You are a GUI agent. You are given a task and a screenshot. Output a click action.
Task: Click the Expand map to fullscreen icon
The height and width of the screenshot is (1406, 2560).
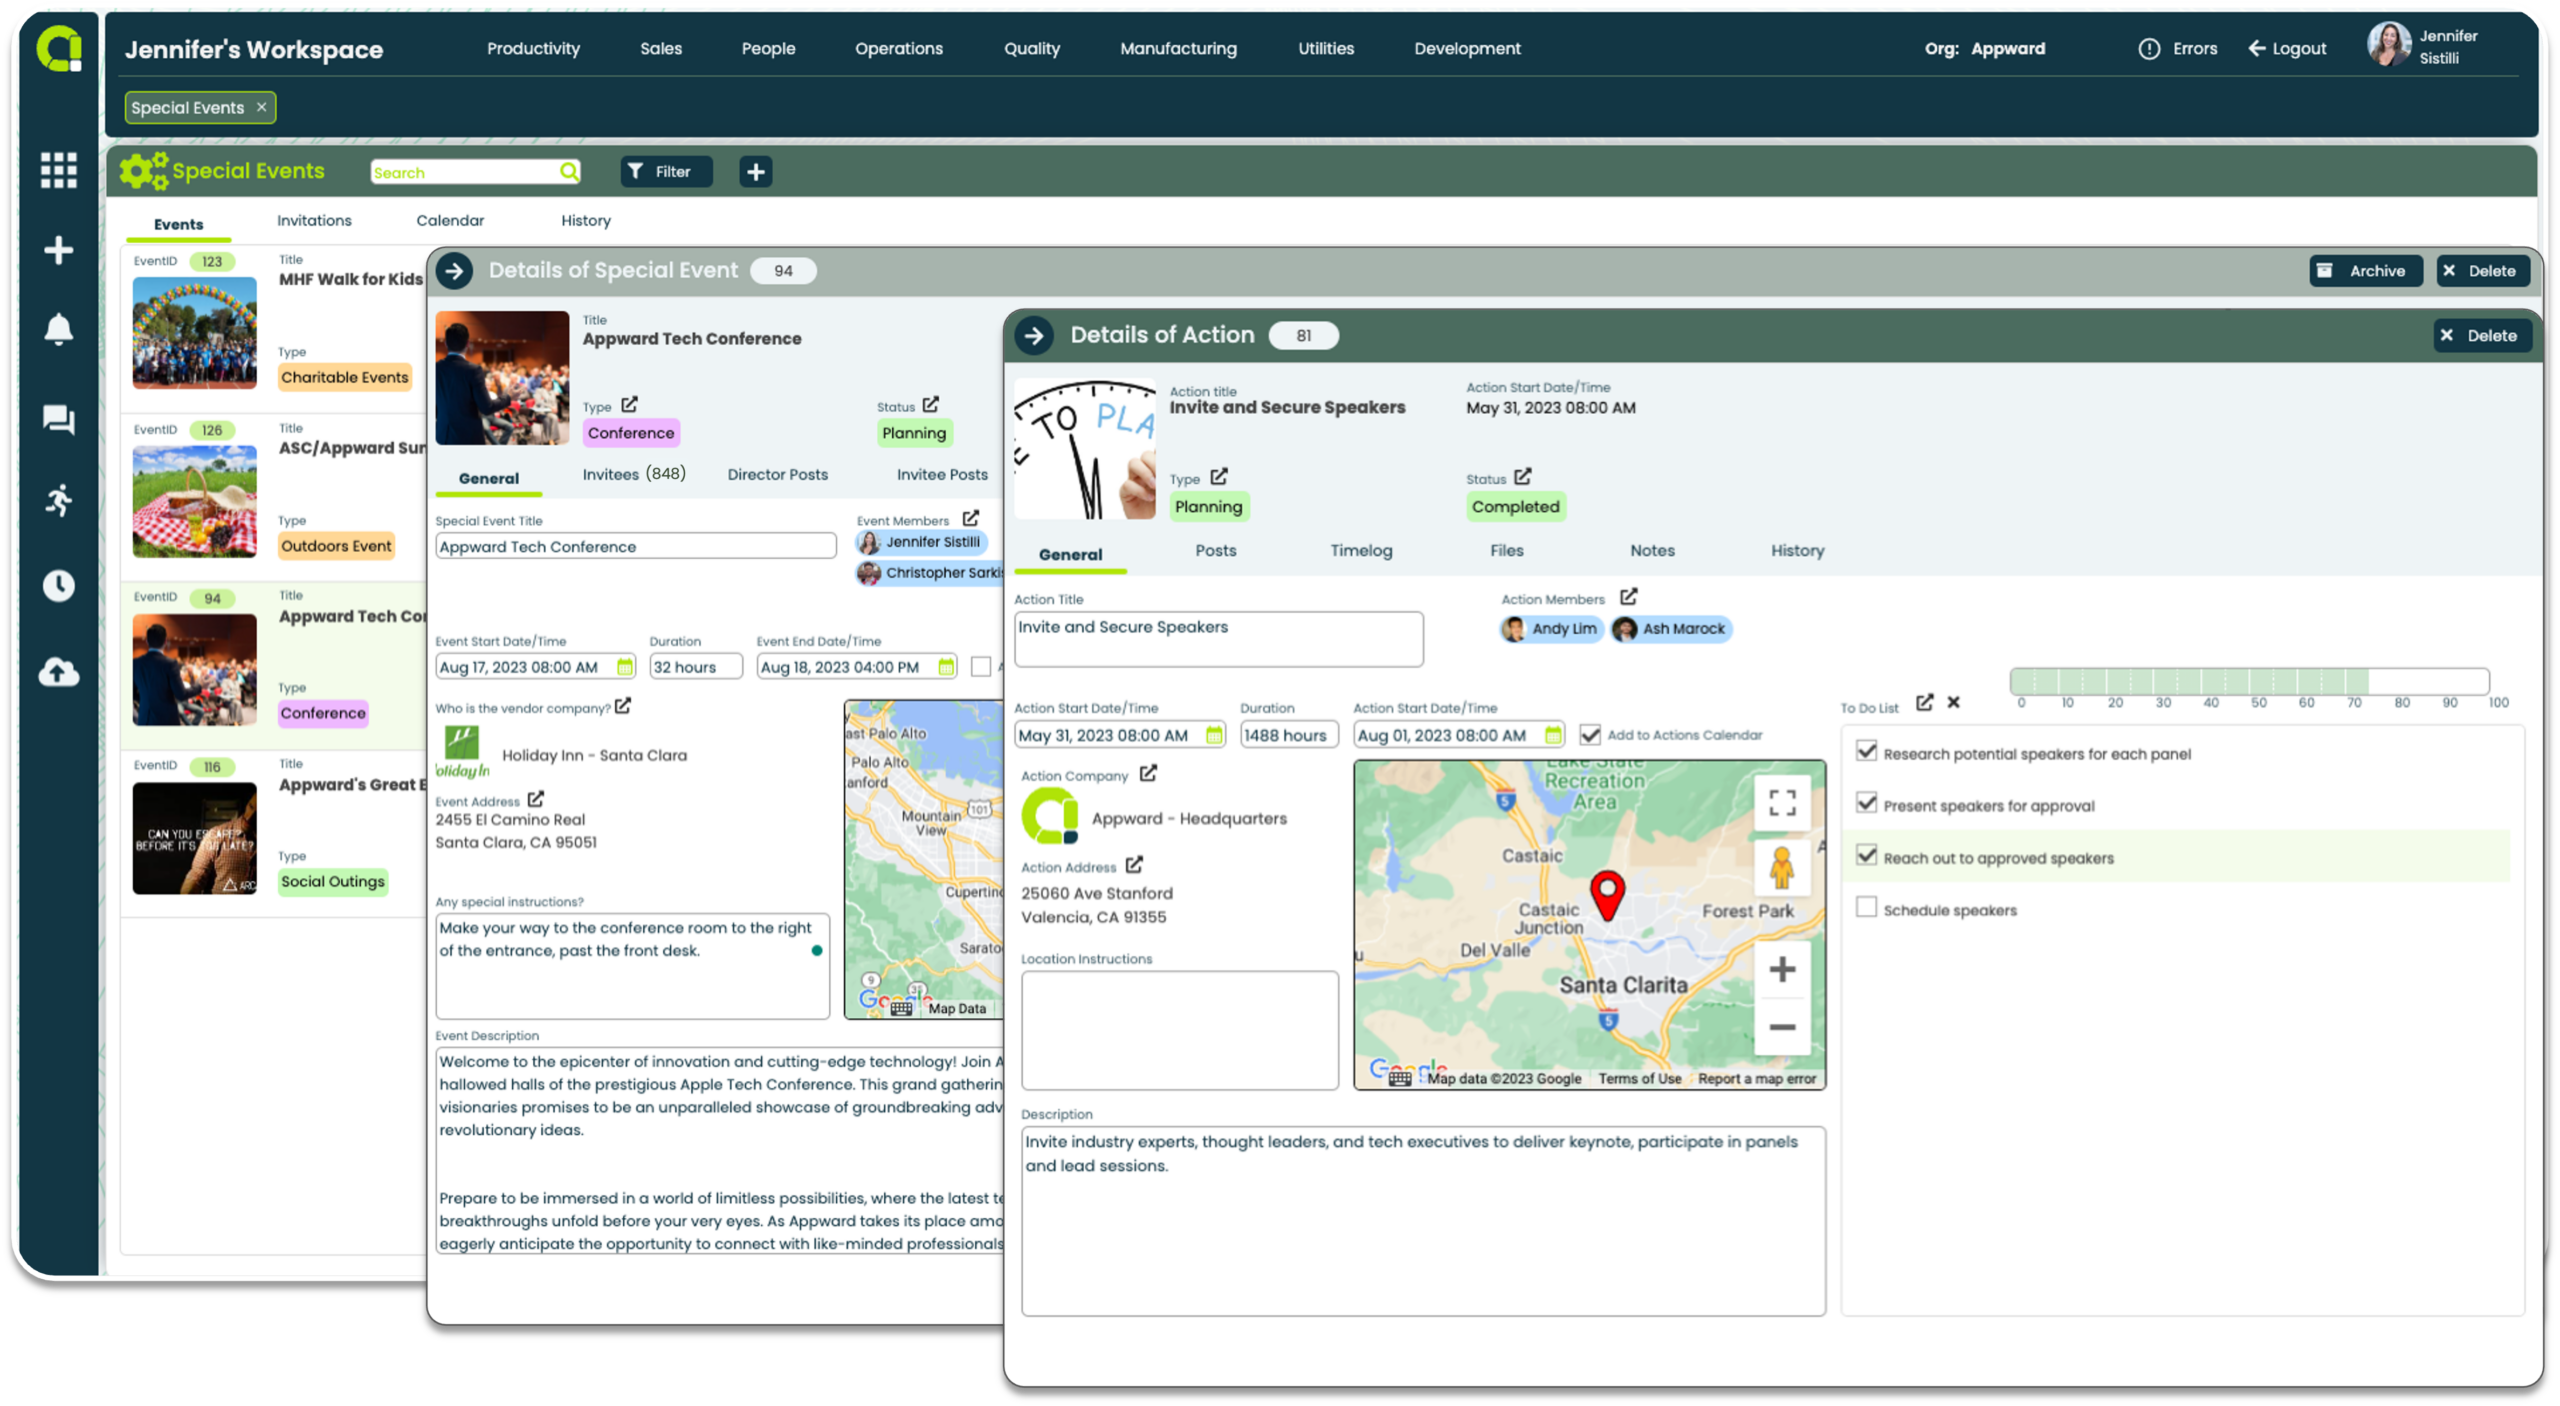point(1781,802)
